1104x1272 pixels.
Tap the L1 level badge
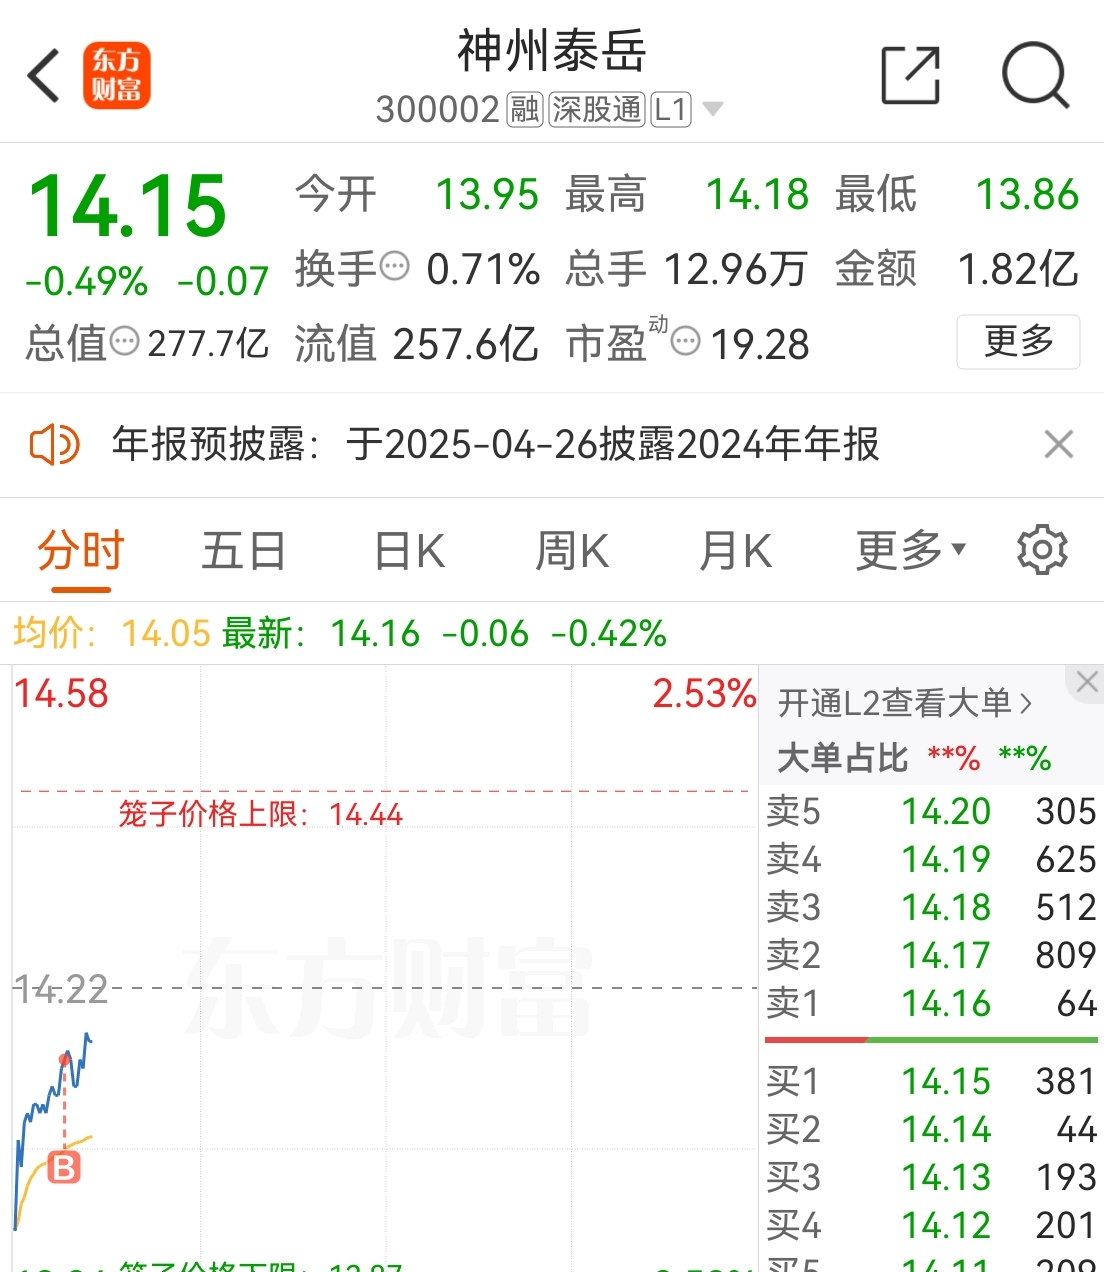pyautogui.click(x=671, y=109)
